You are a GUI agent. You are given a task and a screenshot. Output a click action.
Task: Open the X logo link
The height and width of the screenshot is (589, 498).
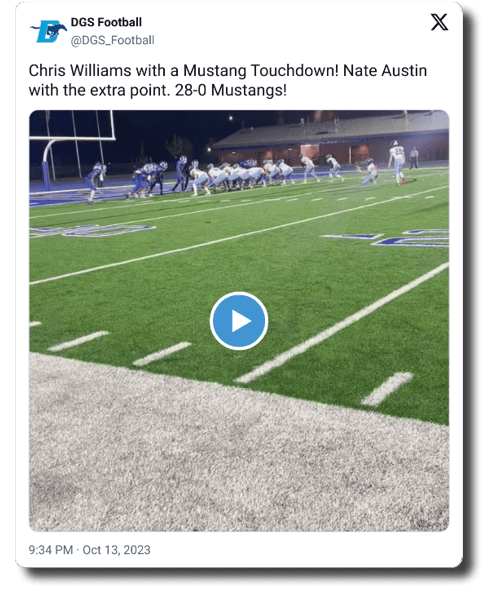click(439, 22)
